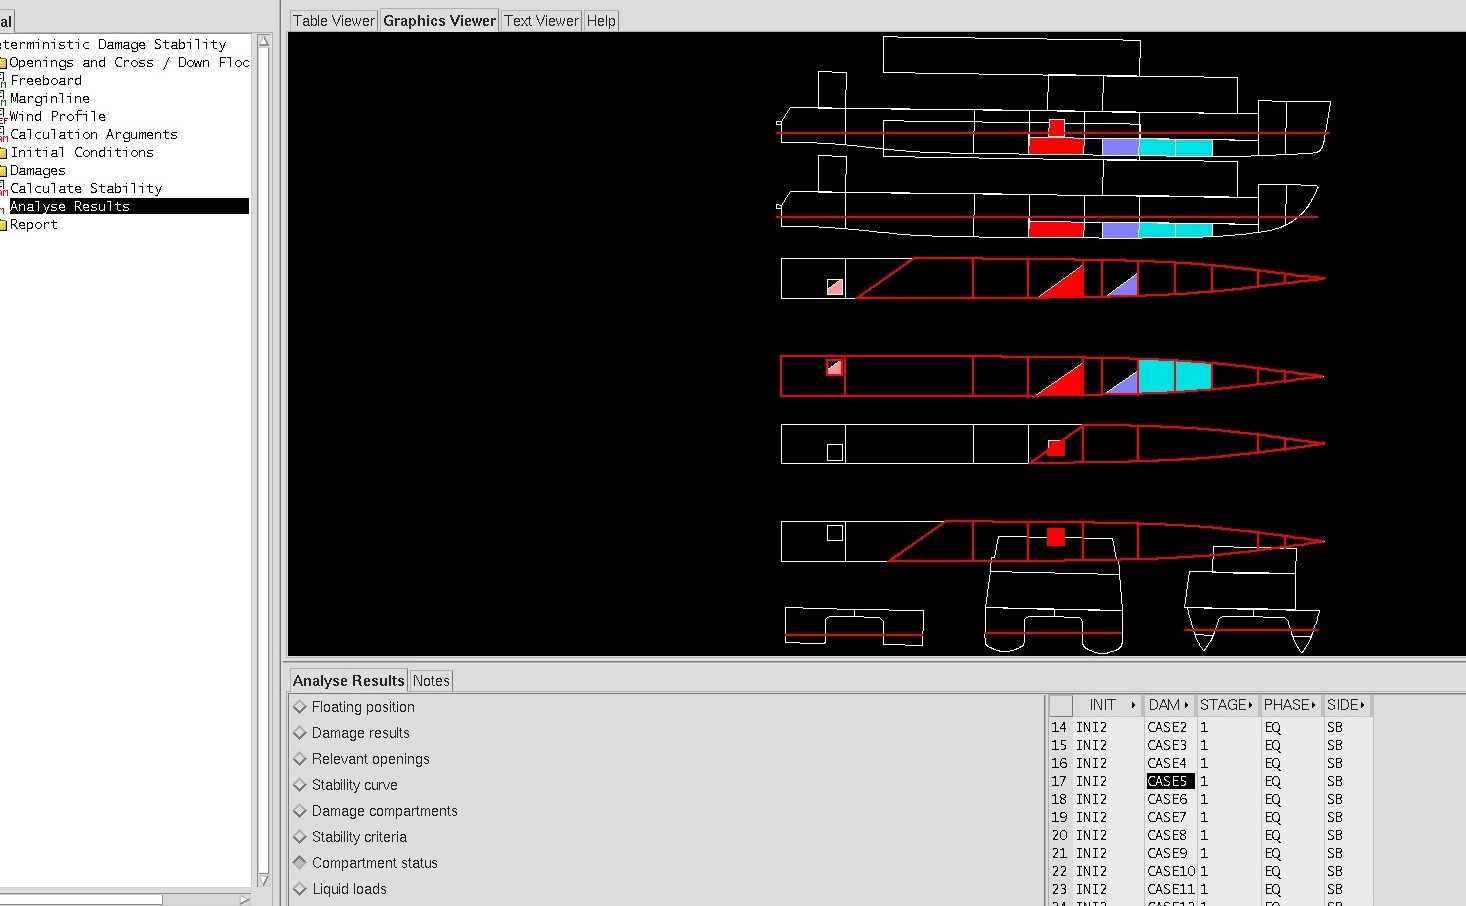
Task: Open the INIT column header dropdown
Action: pyautogui.click(x=1133, y=705)
